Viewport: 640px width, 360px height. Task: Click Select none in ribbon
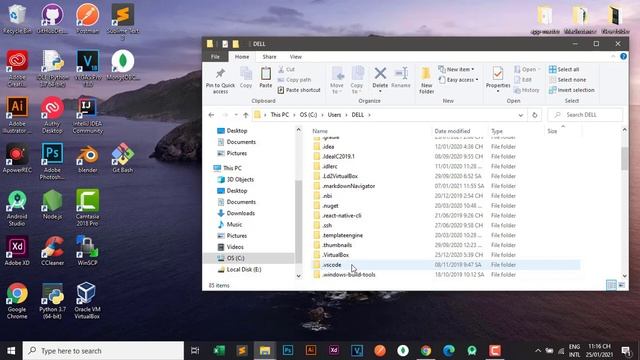pyautogui.click(x=567, y=80)
